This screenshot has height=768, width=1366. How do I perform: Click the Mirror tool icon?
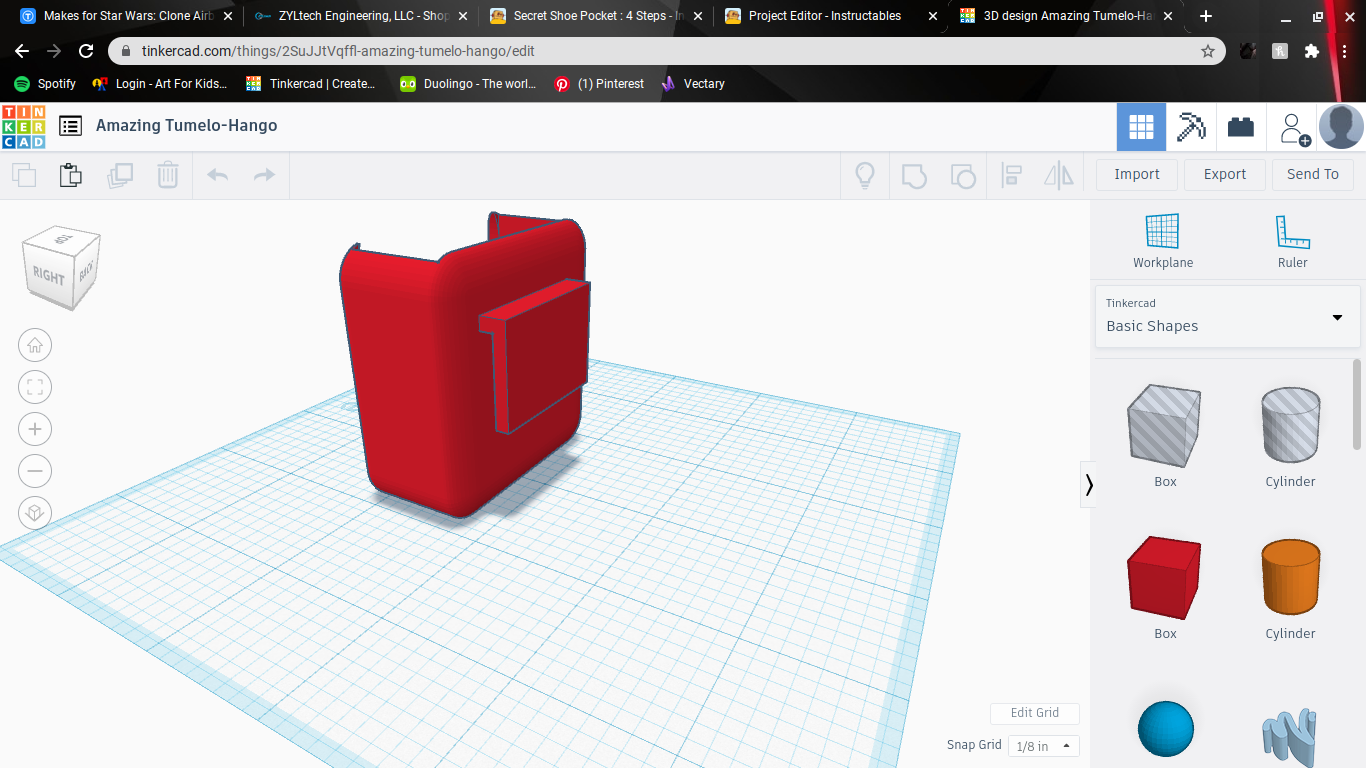(1058, 175)
